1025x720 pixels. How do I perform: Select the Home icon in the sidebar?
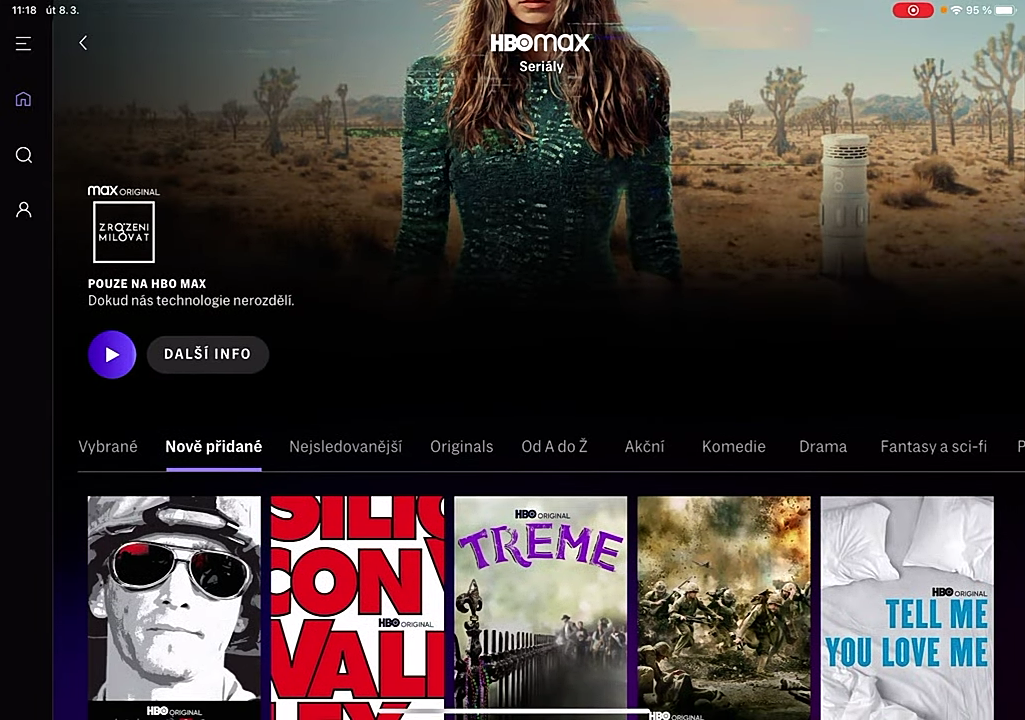click(22, 99)
